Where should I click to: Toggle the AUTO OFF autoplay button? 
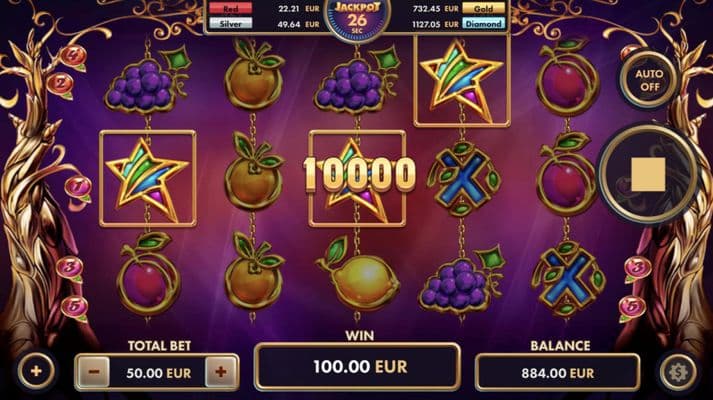[649, 80]
